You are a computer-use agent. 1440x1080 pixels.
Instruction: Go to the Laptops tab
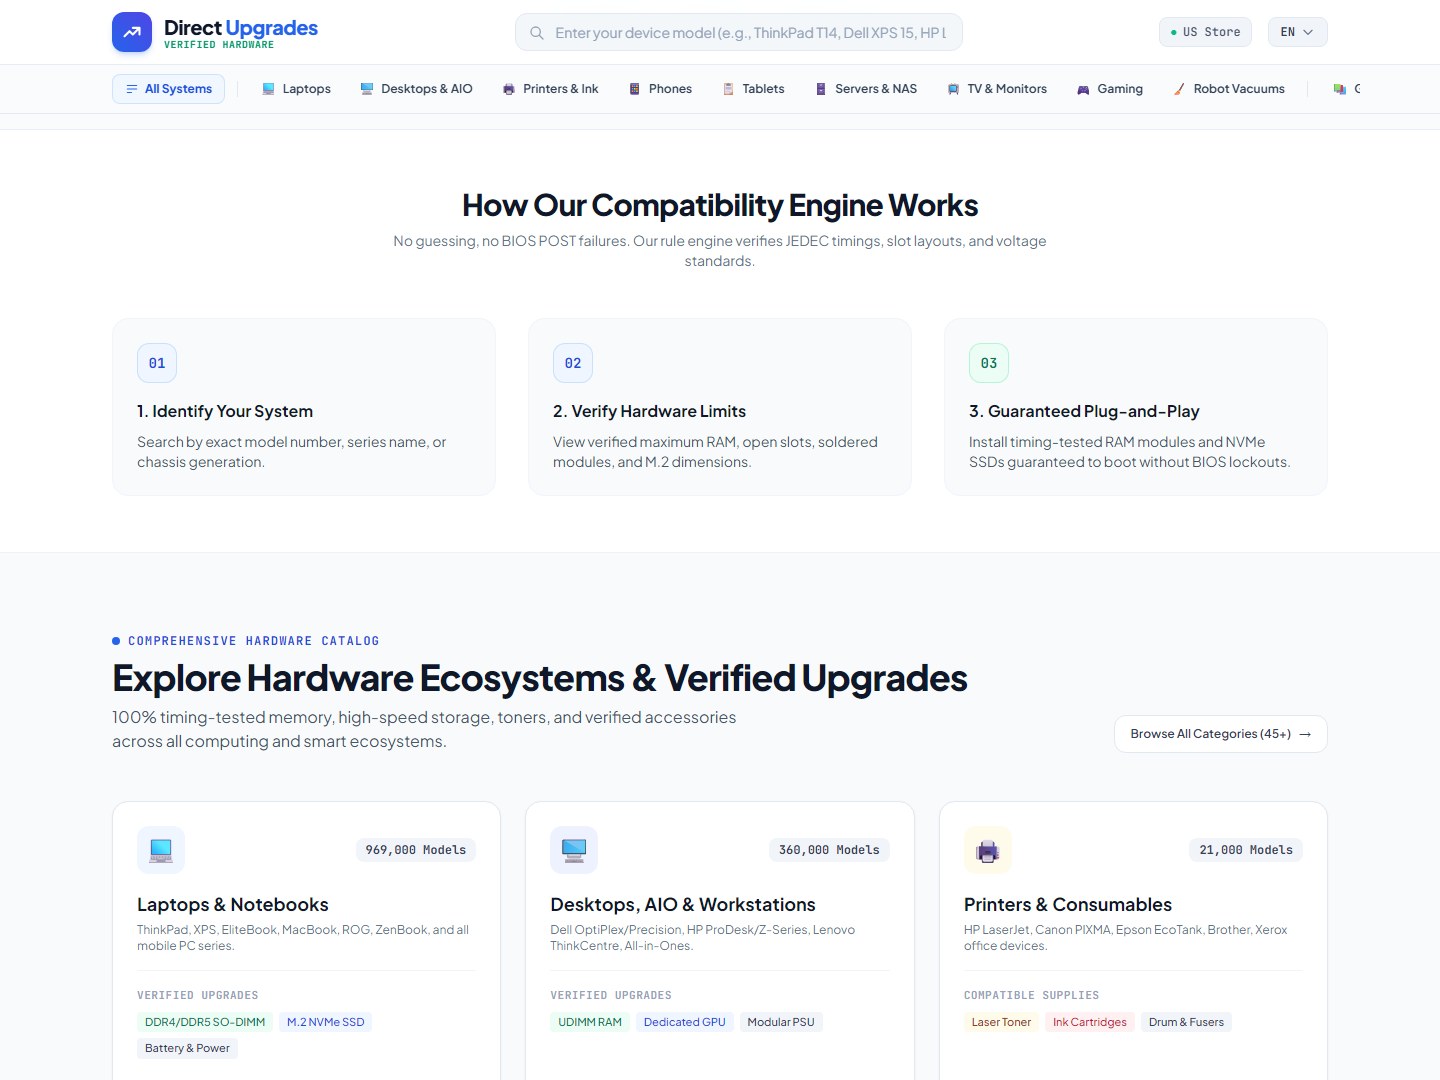(296, 89)
